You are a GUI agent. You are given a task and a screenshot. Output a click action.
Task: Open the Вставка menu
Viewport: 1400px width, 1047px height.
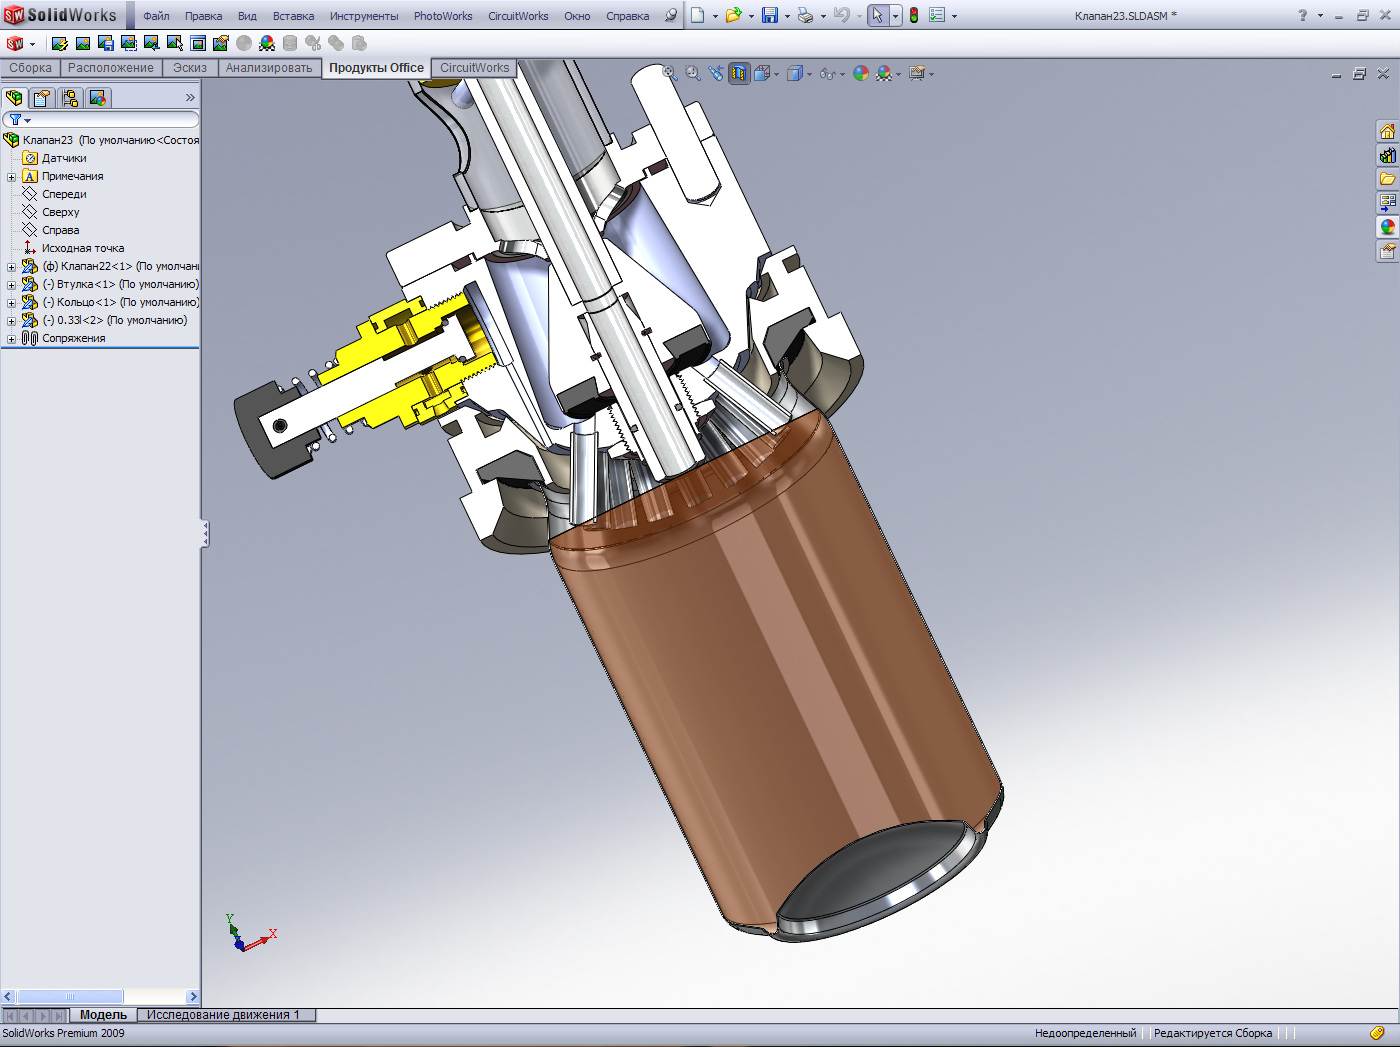click(293, 16)
